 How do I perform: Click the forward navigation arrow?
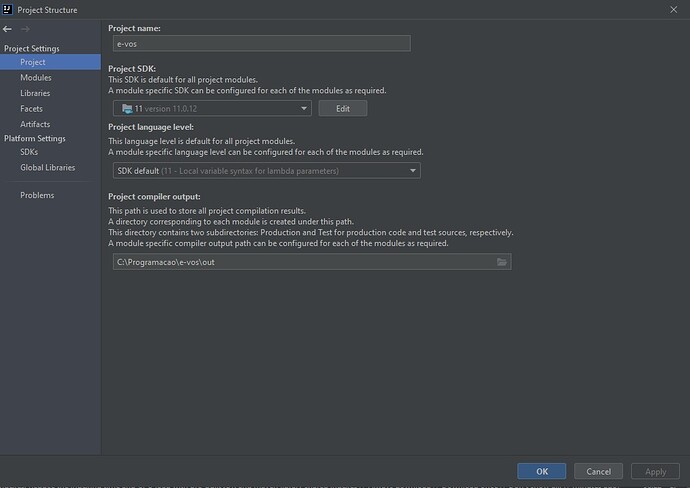(26, 29)
